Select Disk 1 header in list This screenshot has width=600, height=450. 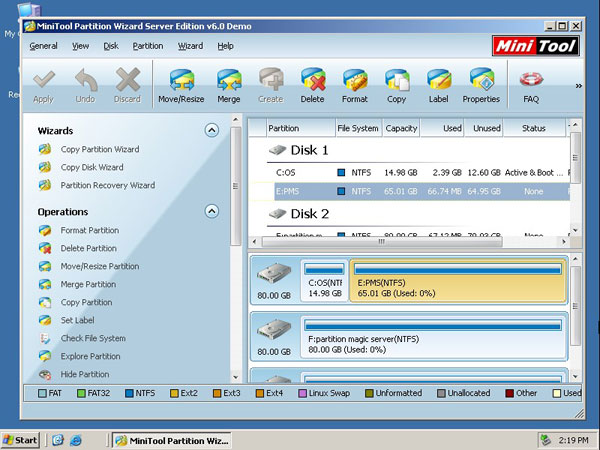298,150
